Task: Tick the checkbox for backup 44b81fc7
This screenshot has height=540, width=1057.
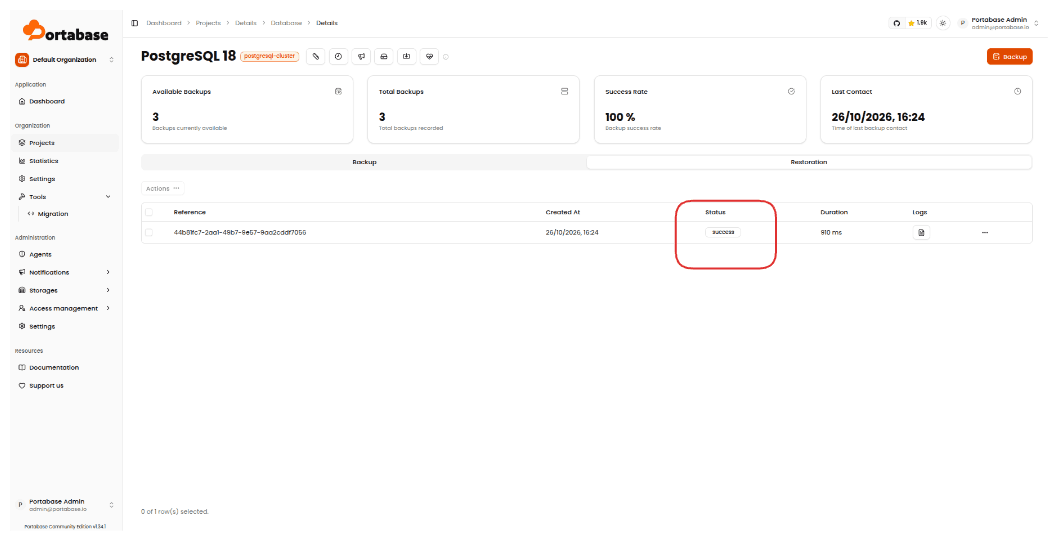Action: pyautogui.click(x=149, y=233)
